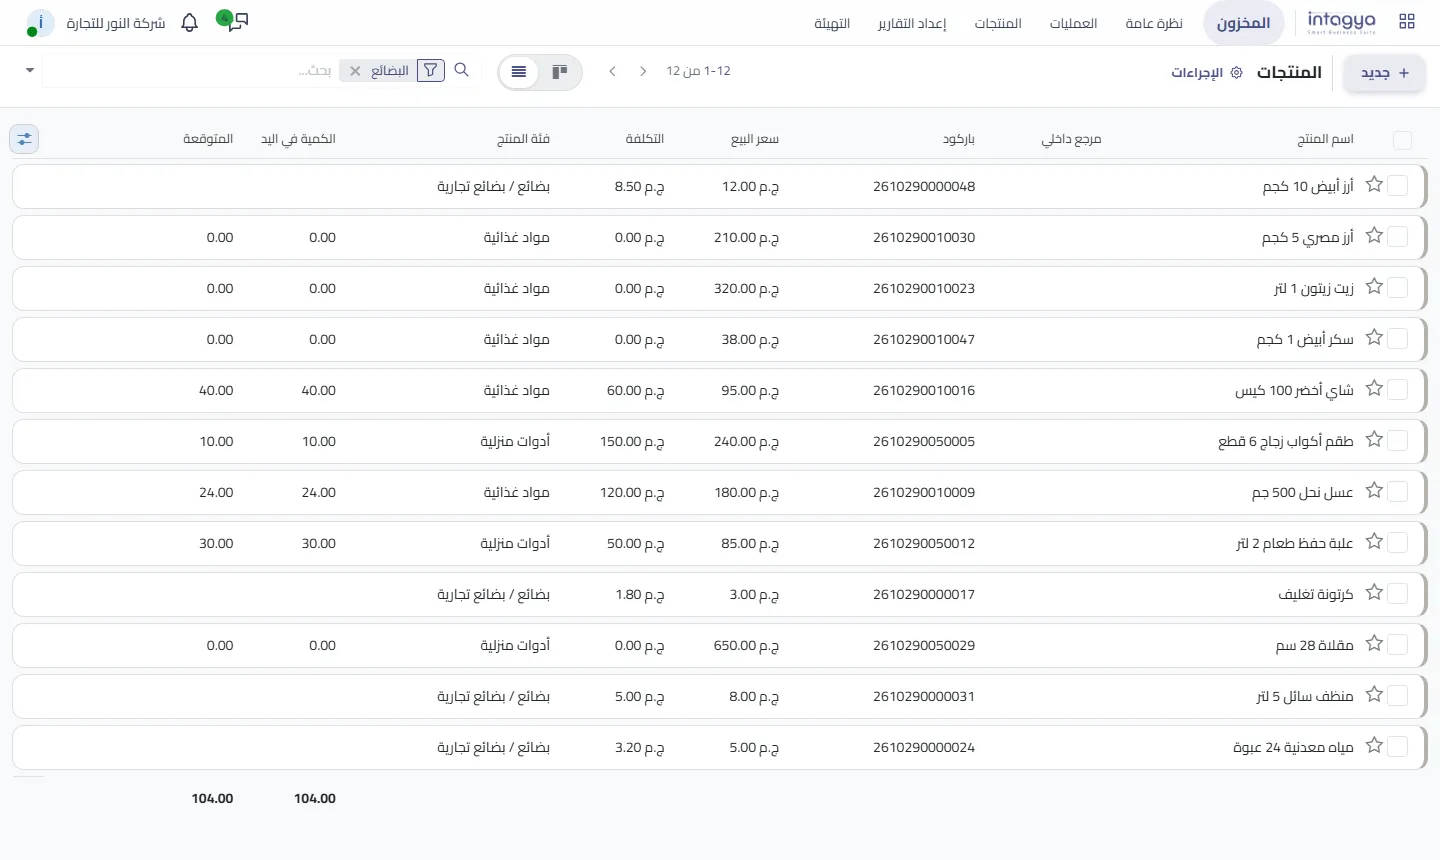Select the أرز مصري 5 كجم checkbox
The width and height of the screenshot is (1440, 860).
pos(1398,237)
